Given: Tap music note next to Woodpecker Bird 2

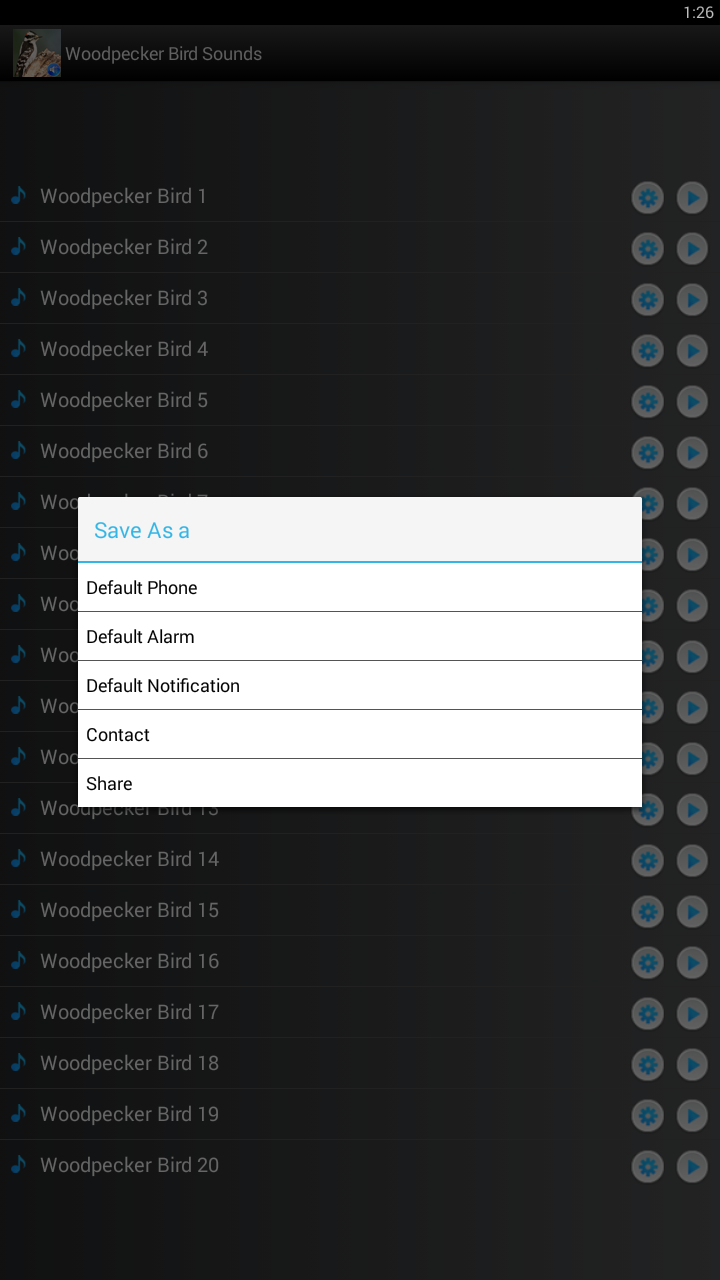Looking at the screenshot, I should tap(18, 247).
